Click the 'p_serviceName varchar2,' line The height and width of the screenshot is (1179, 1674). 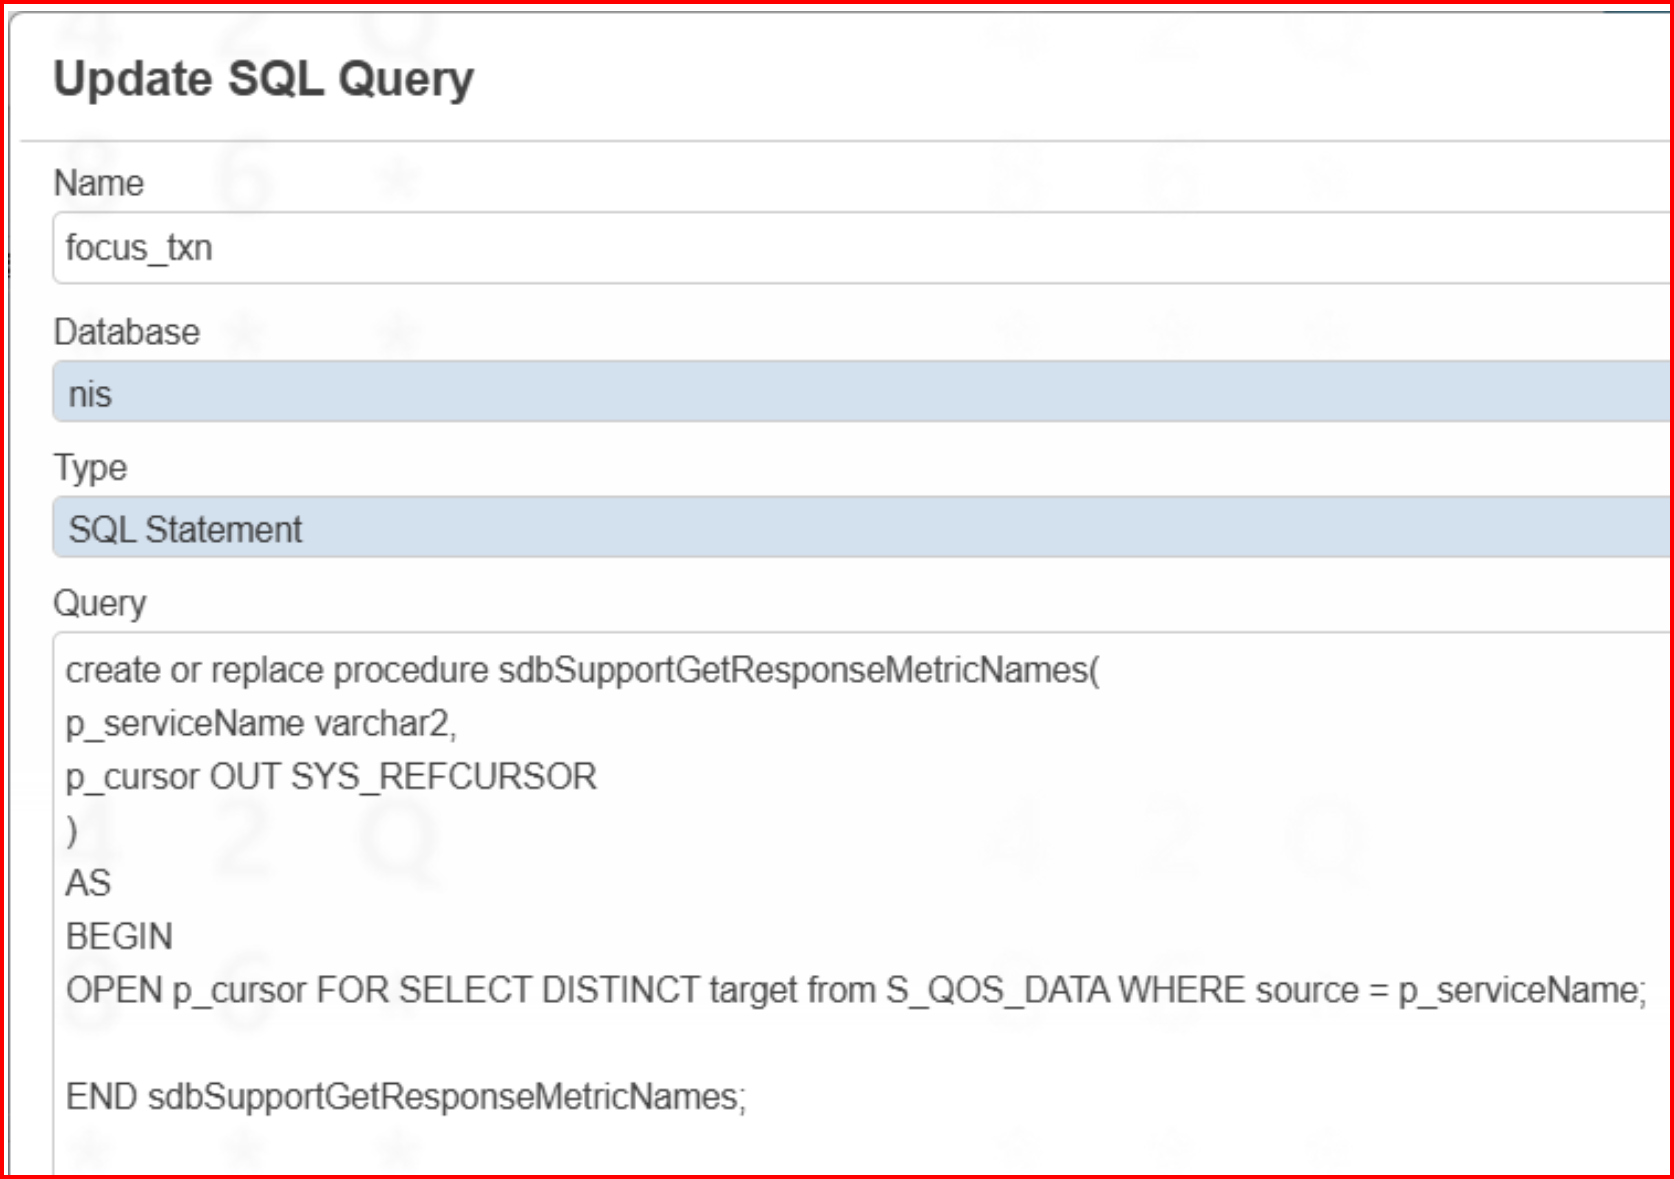pyautogui.click(x=261, y=724)
